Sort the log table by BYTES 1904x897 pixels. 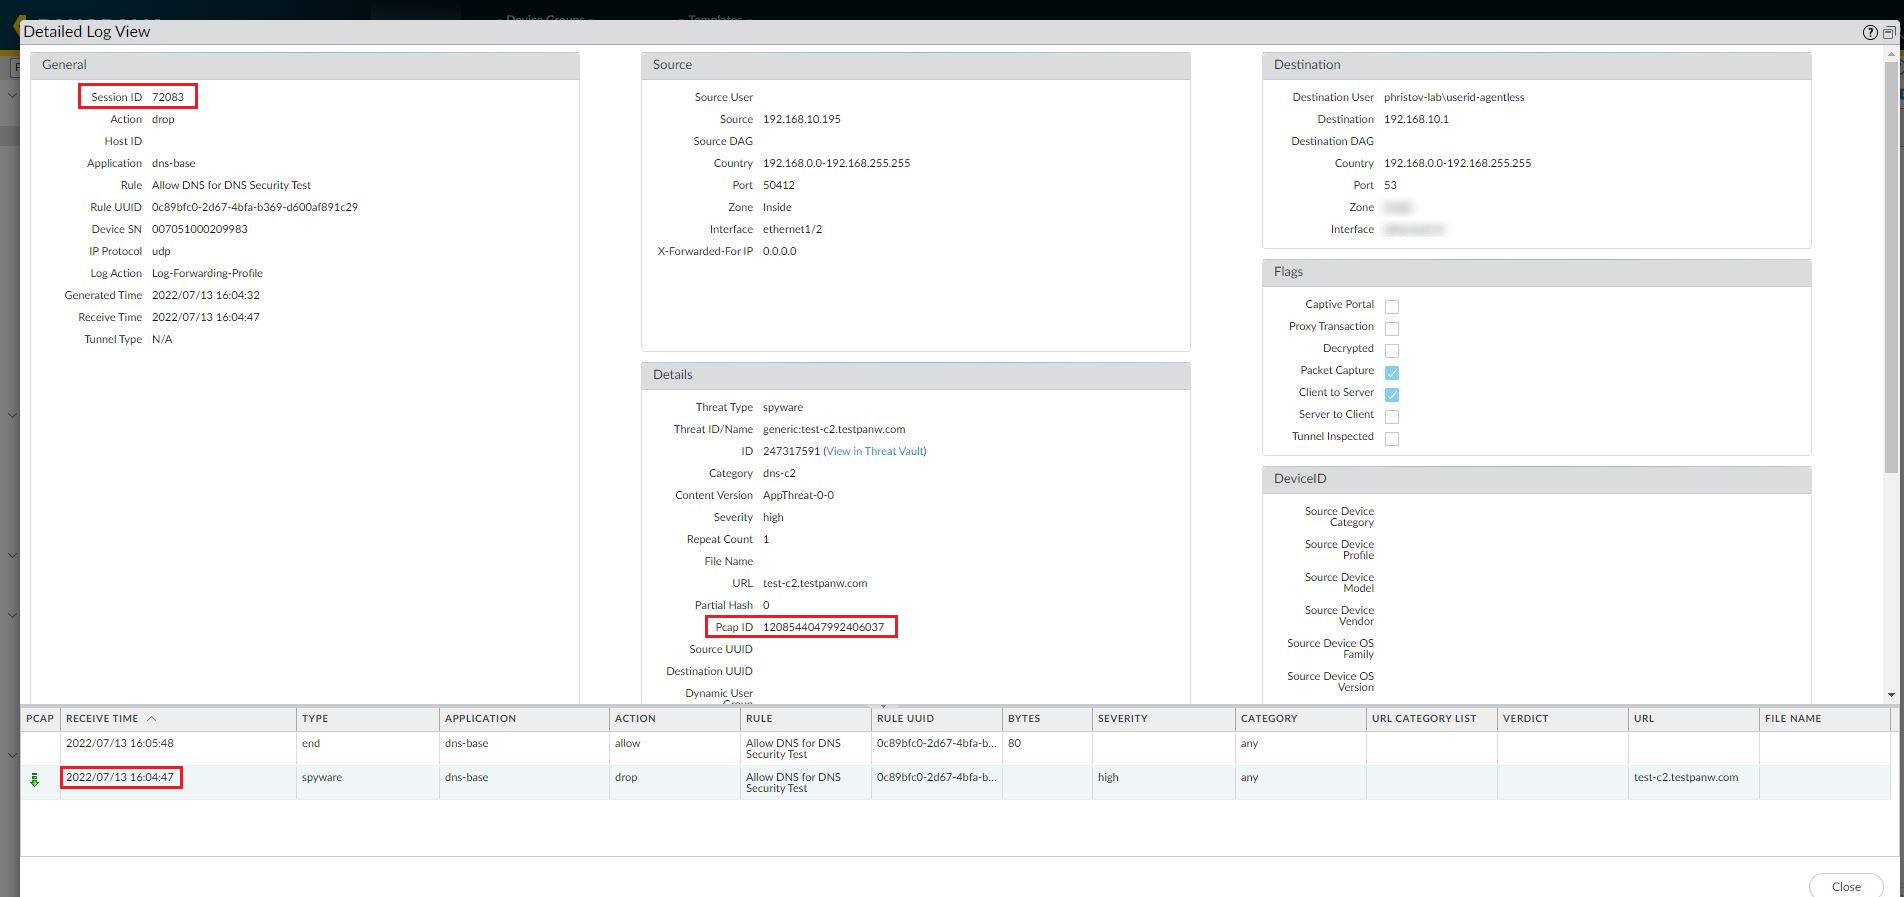point(1047,718)
